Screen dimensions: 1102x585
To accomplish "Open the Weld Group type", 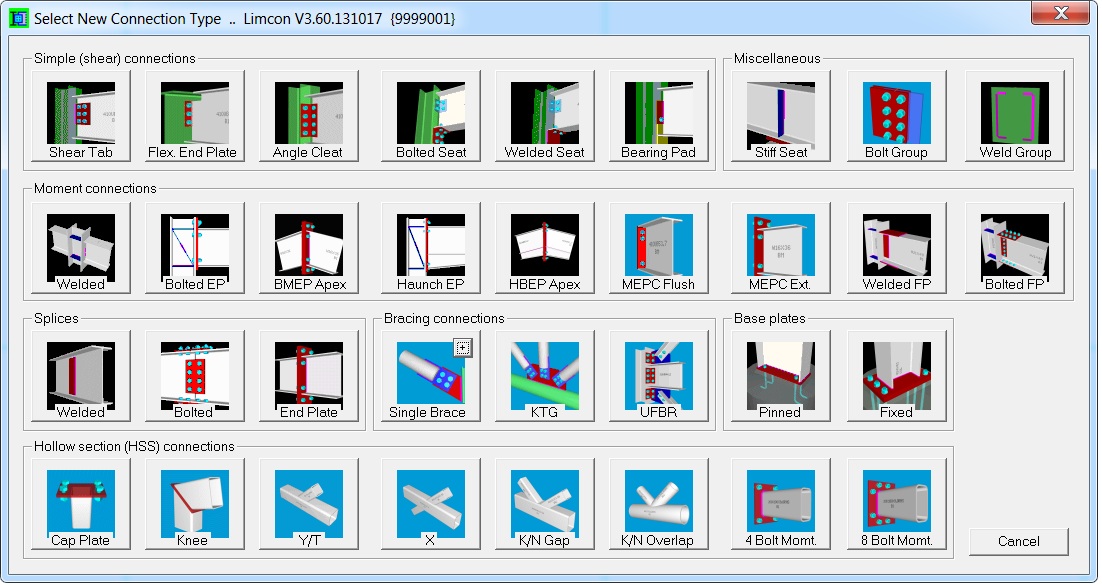I will 1014,116.
